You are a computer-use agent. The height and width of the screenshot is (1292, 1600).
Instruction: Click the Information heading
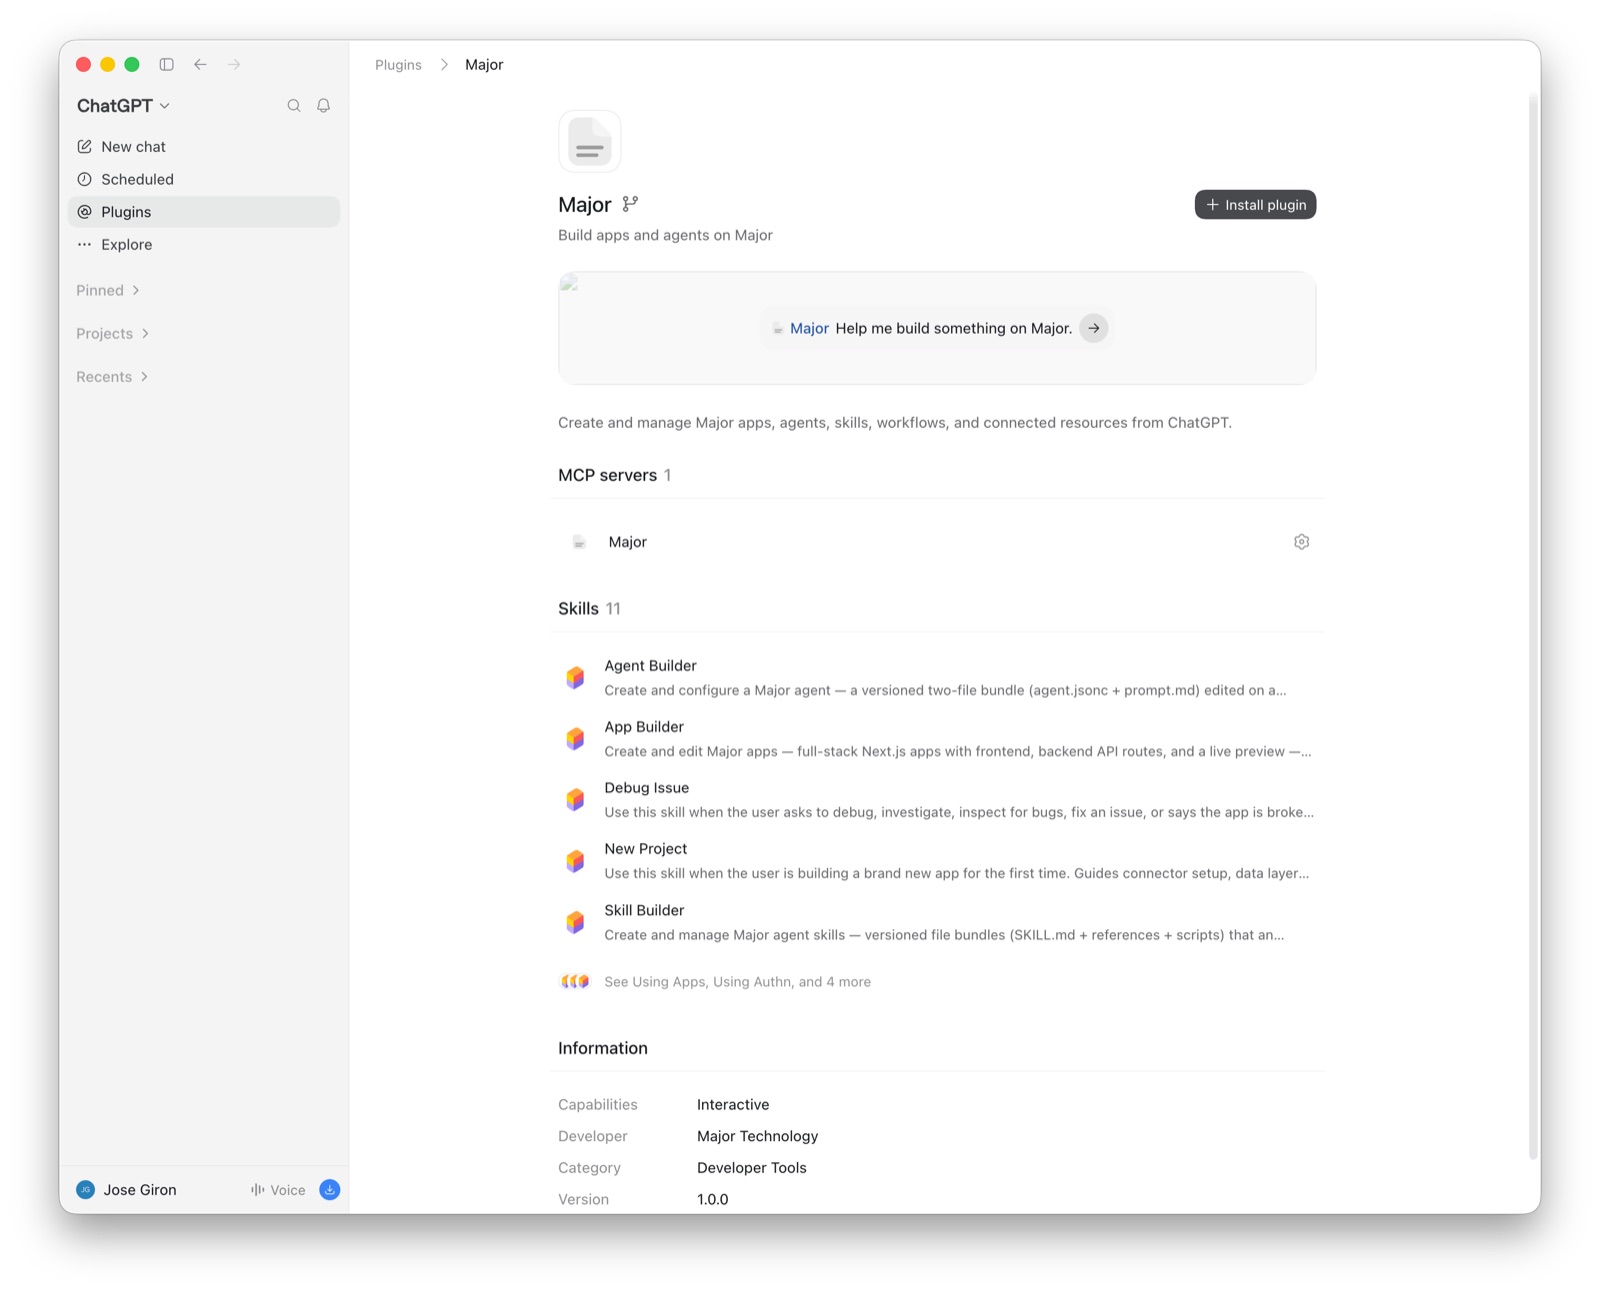[603, 1048]
